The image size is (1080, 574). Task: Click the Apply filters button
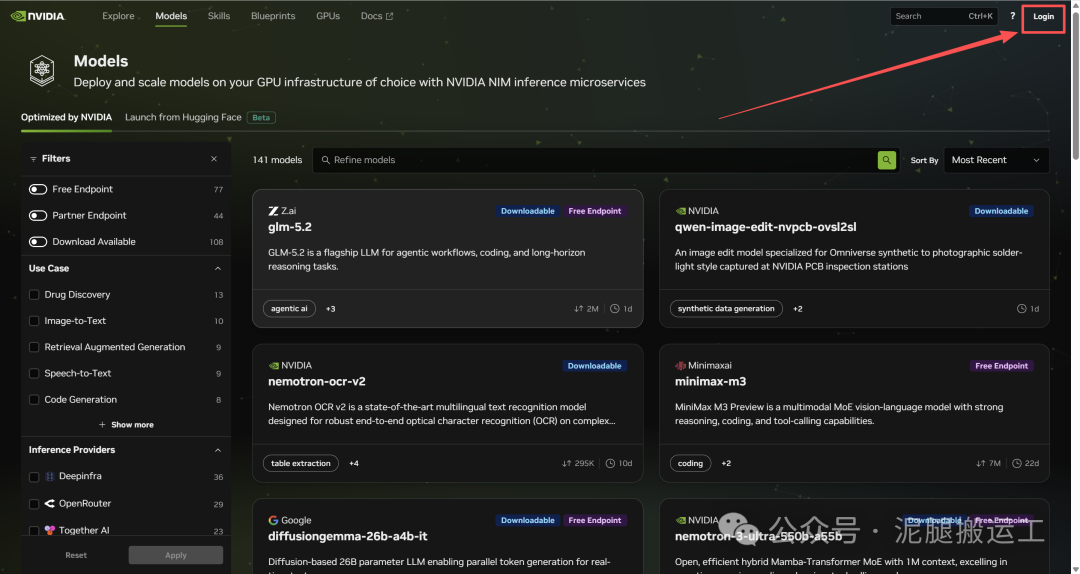(176, 555)
